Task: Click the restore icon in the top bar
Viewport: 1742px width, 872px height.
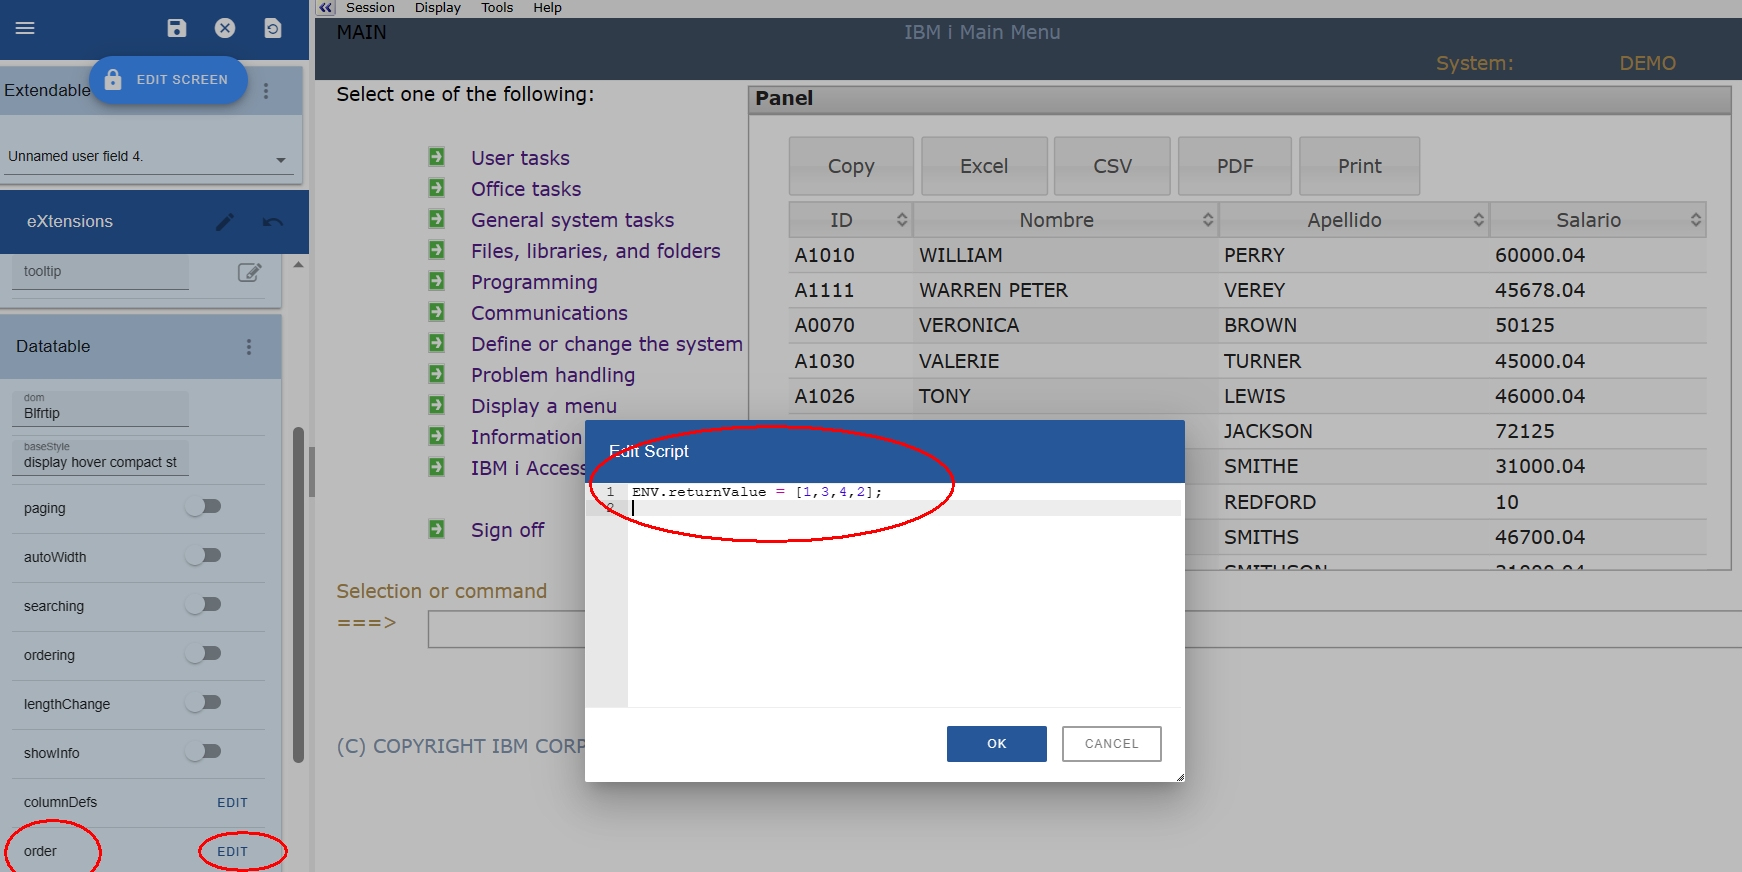Action: (273, 28)
